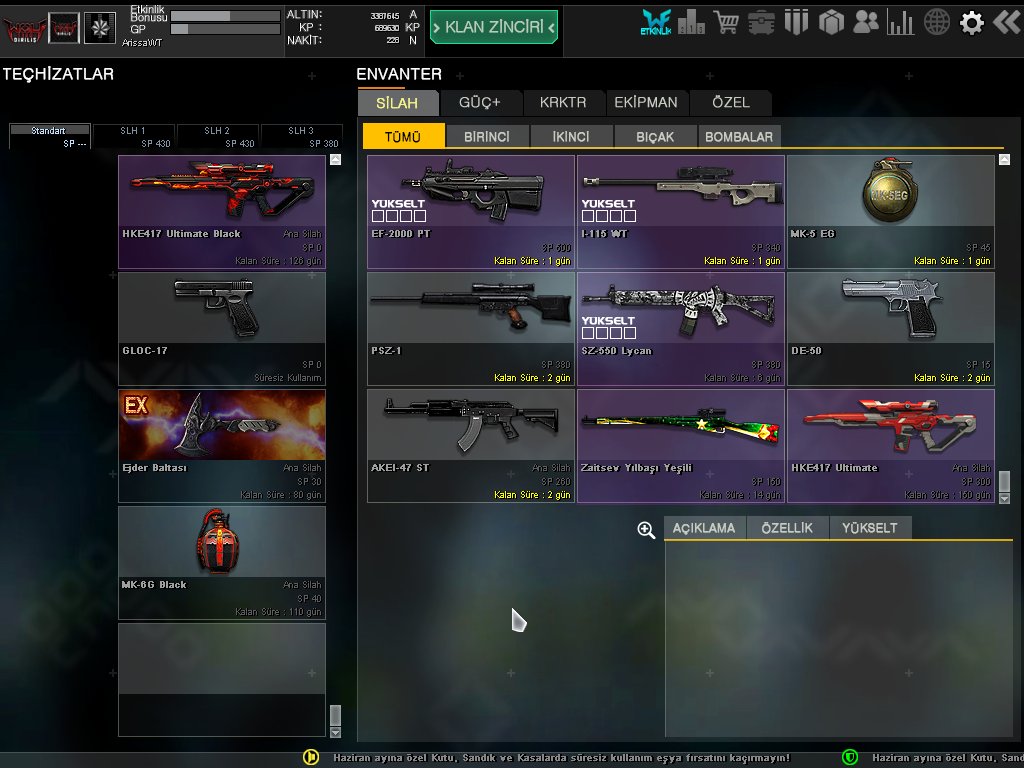This screenshot has width=1024, height=768.
Task: Click up arrow of equipment list scrollbar
Action: tap(336, 159)
